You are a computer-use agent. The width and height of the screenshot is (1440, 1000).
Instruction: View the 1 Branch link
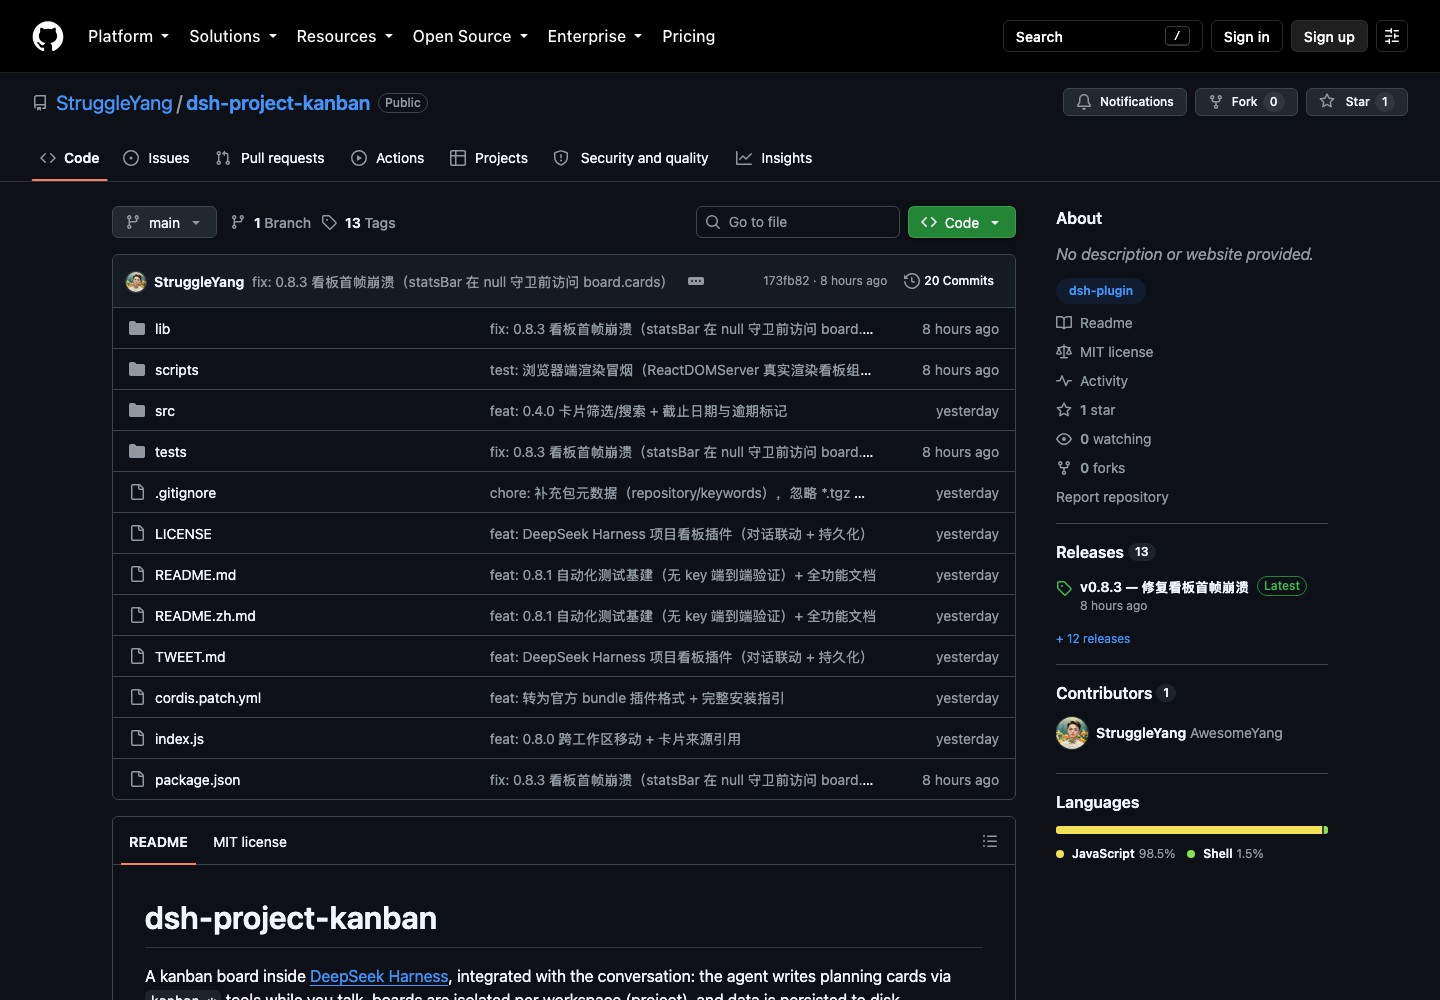[x=271, y=222]
